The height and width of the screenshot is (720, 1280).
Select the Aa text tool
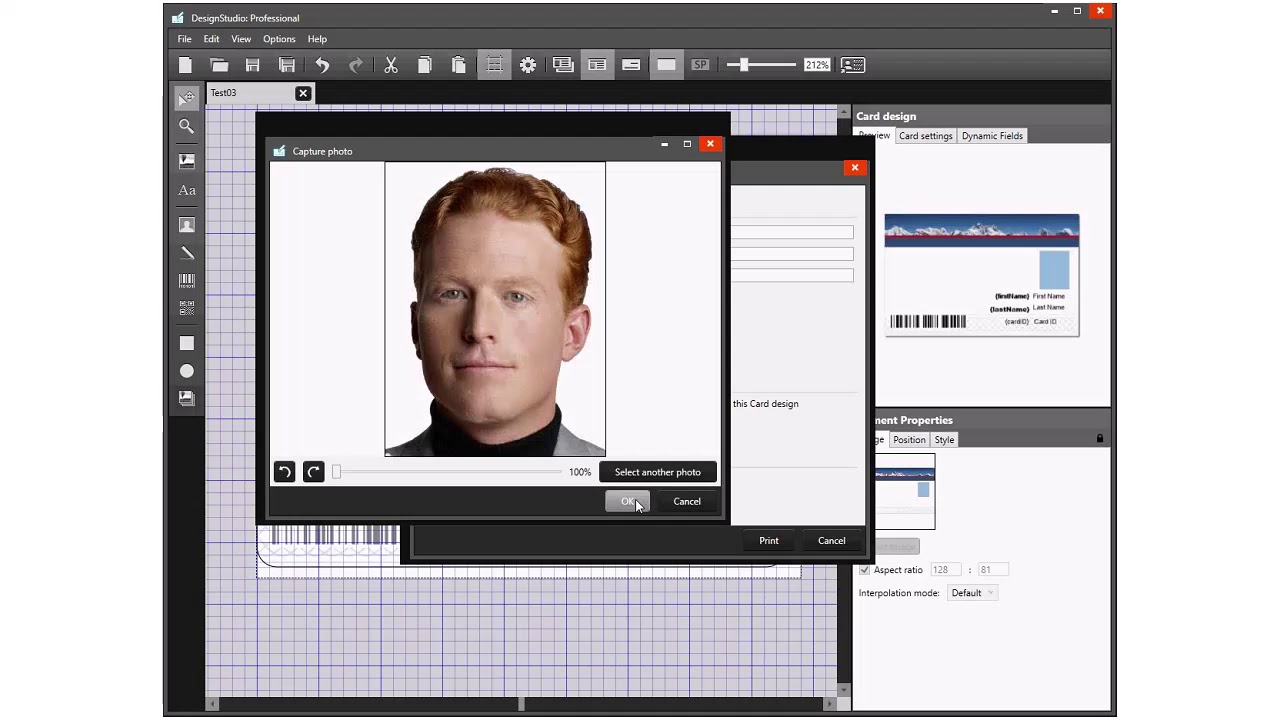coord(187,190)
